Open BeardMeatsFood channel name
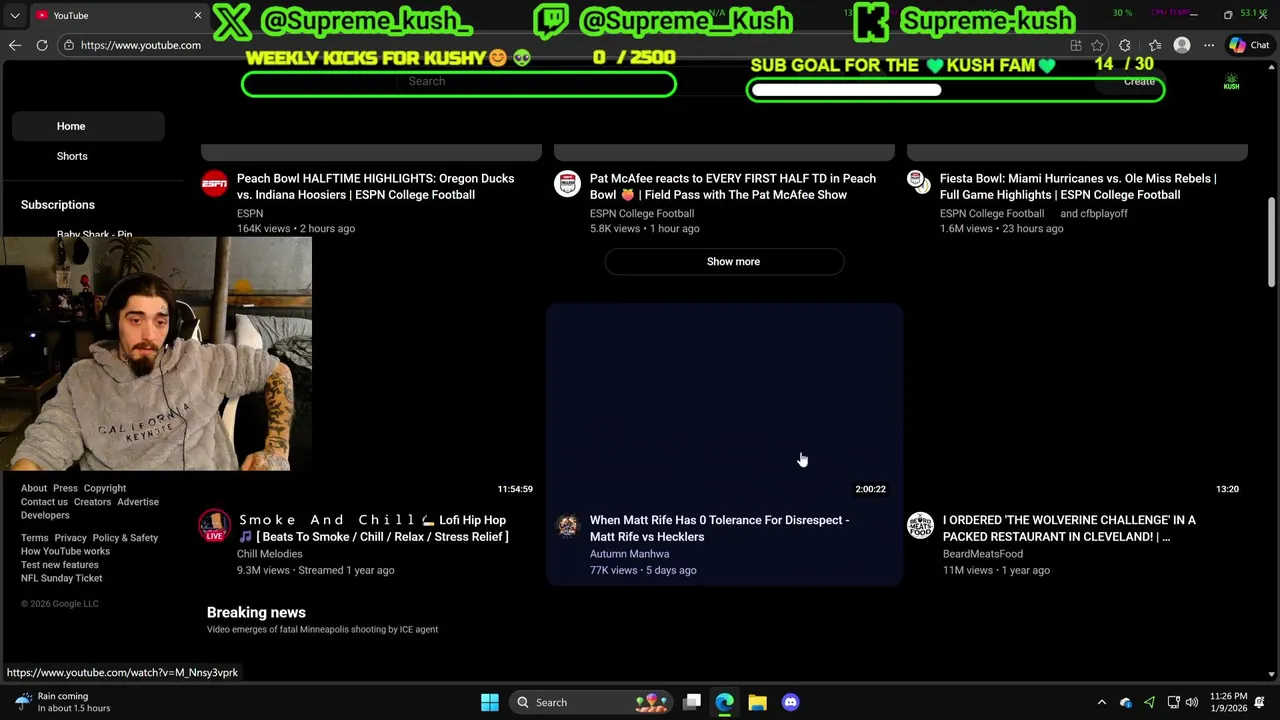 point(982,554)
